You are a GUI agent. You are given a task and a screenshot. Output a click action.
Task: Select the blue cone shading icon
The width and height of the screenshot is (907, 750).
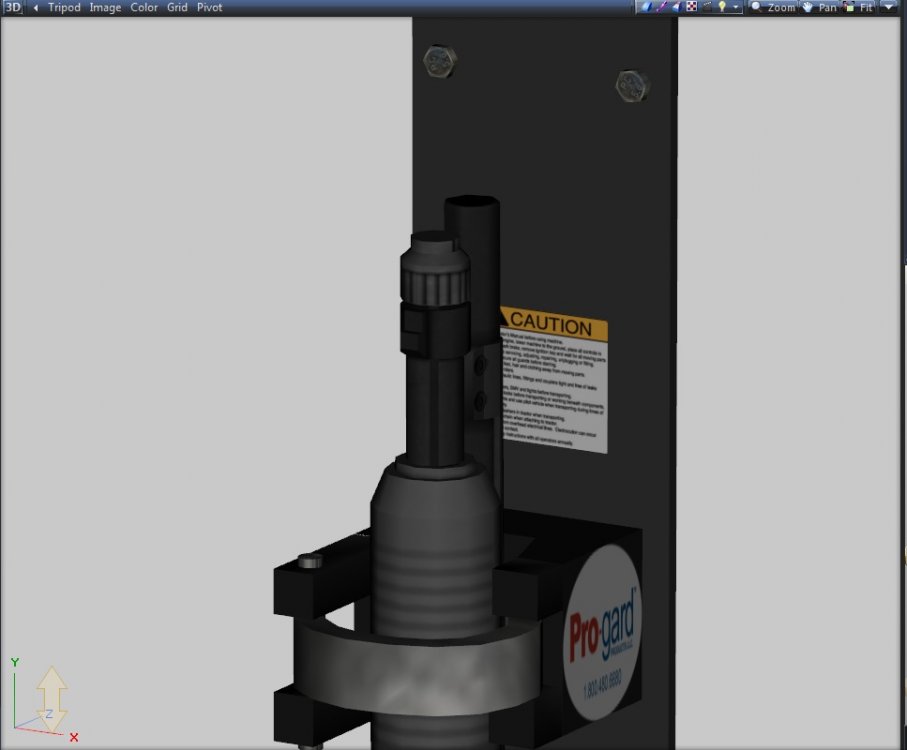[676, 7]
